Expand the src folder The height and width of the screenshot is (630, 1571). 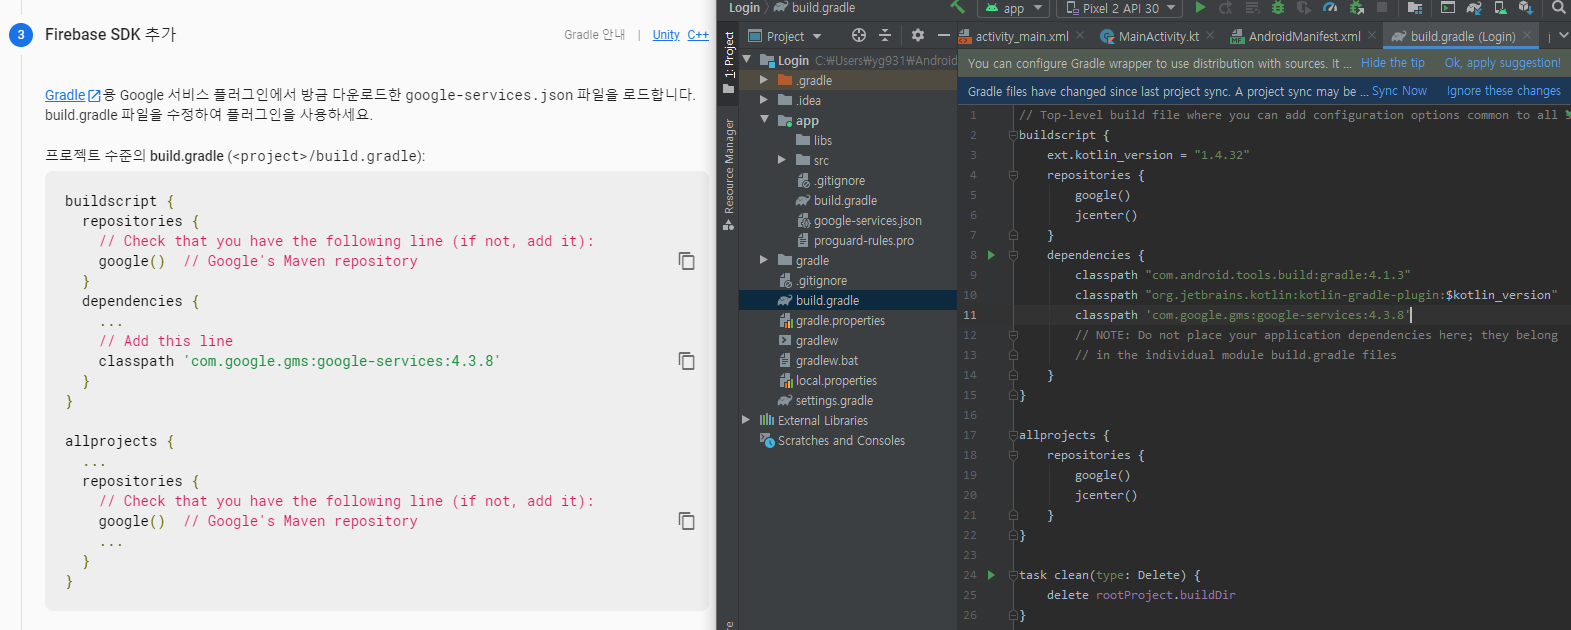tap(782, 160)
